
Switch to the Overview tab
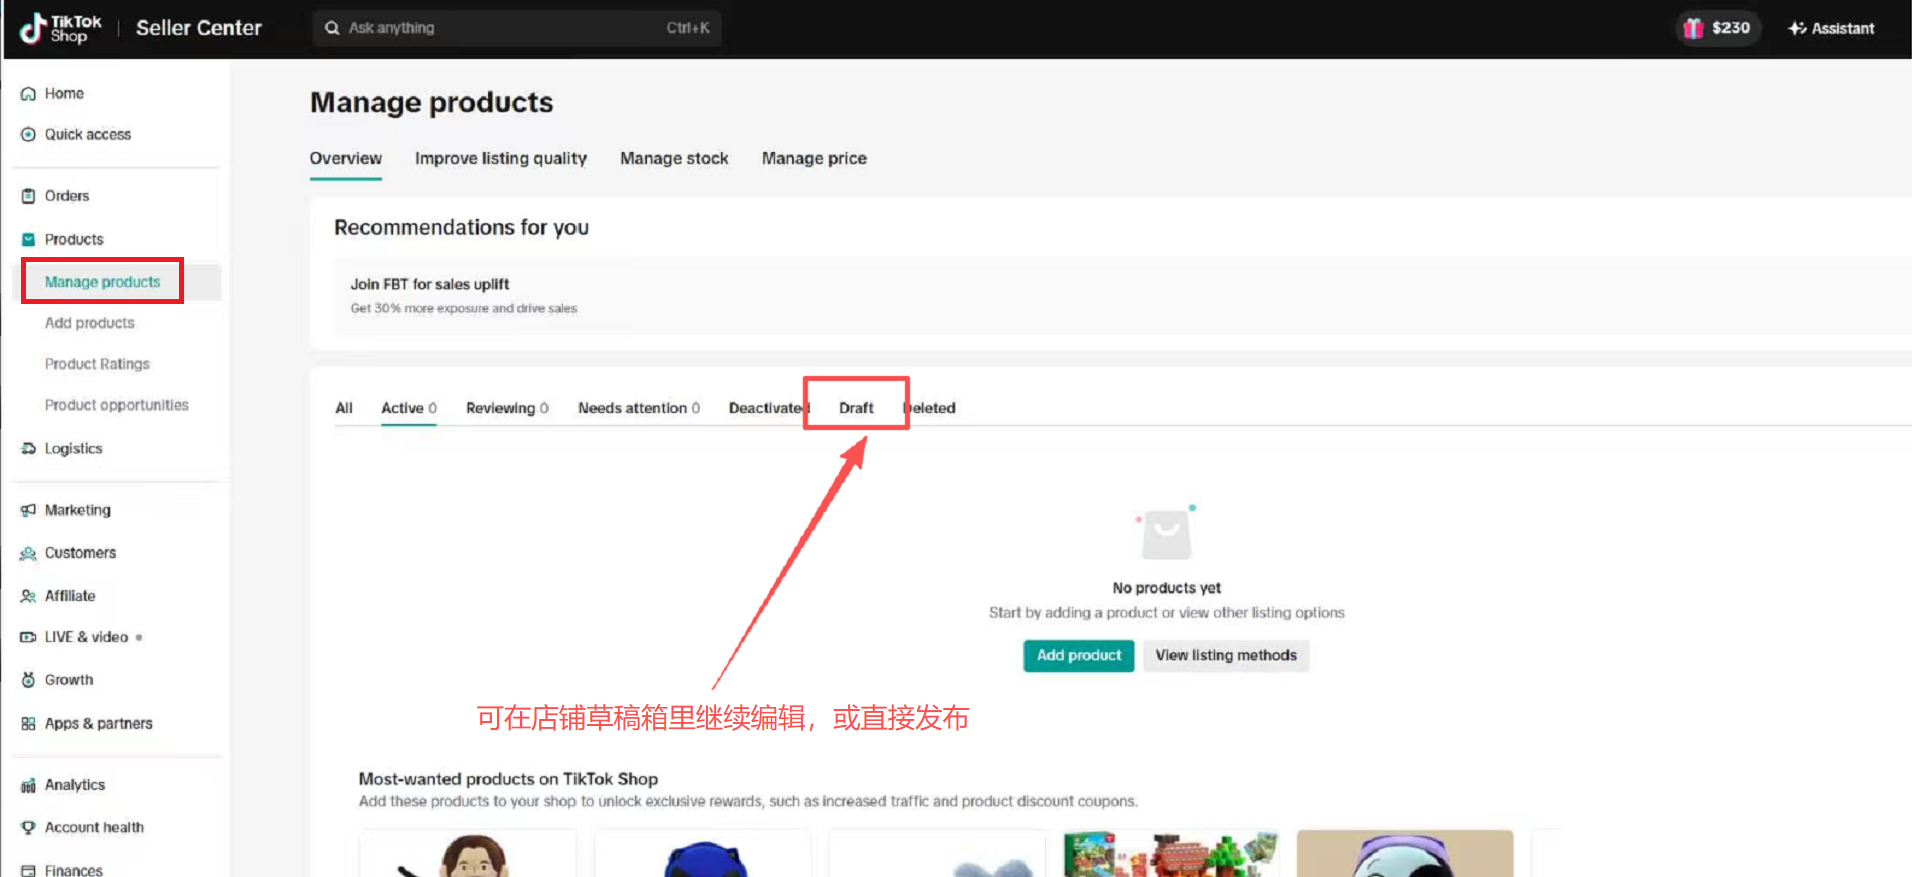point(346,159)
